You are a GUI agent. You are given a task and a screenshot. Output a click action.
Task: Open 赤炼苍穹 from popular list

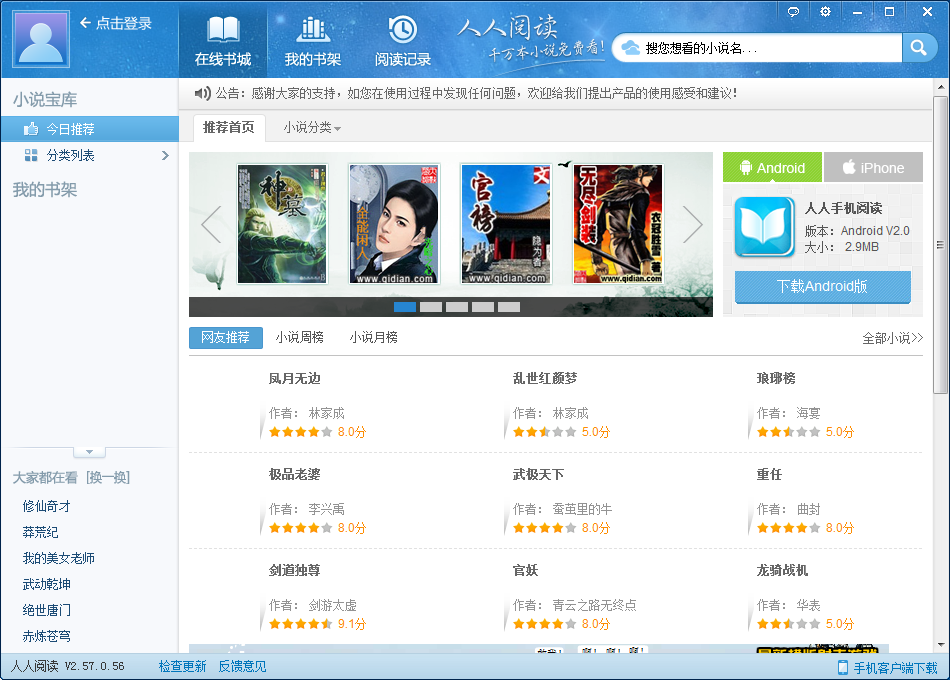click(x=47, y=636)
